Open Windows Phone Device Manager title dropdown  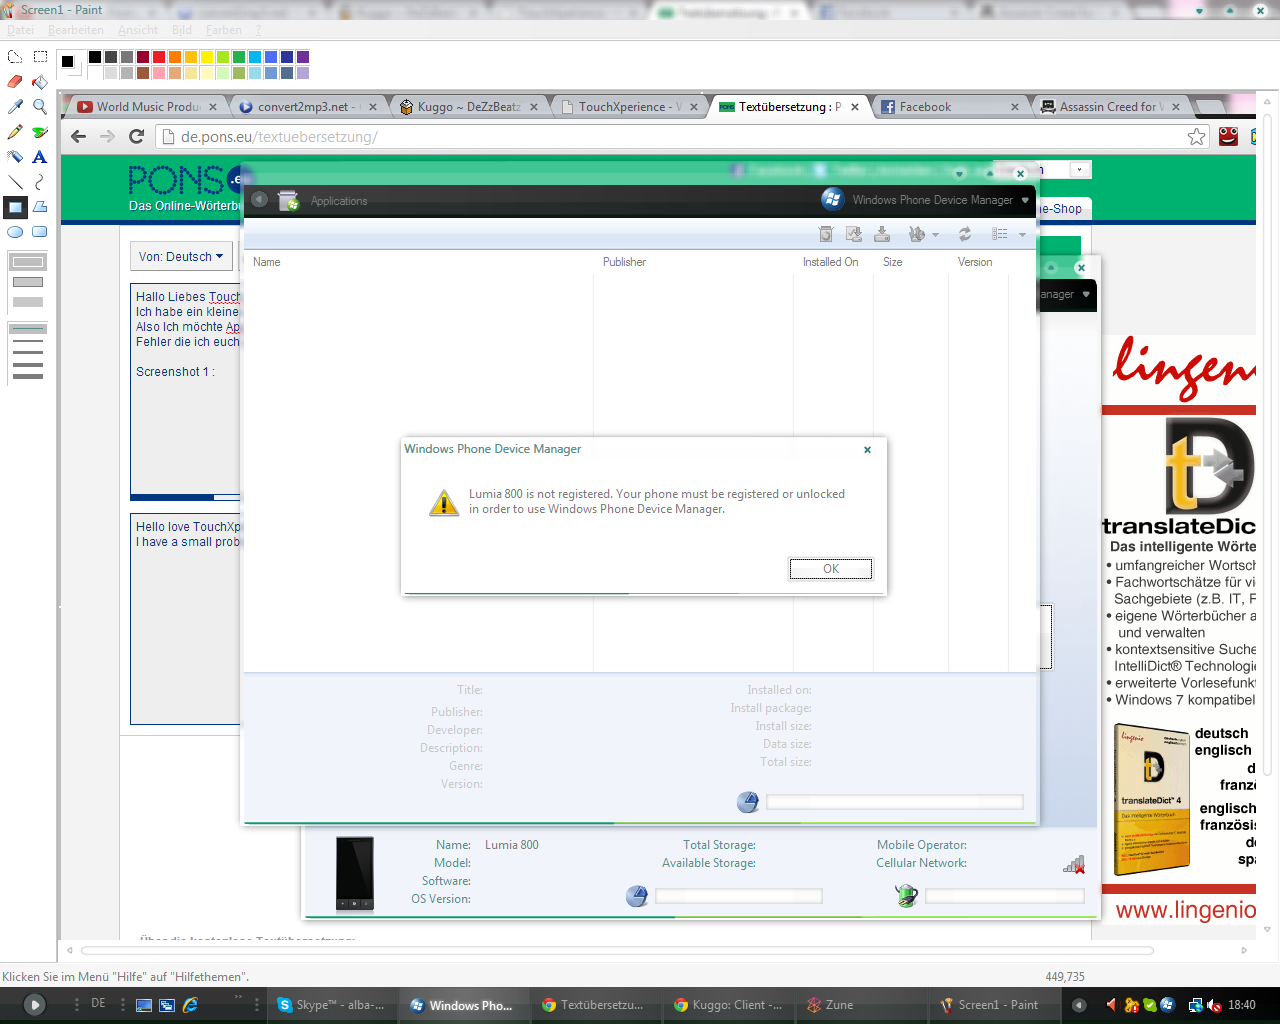pos(1025,200)
